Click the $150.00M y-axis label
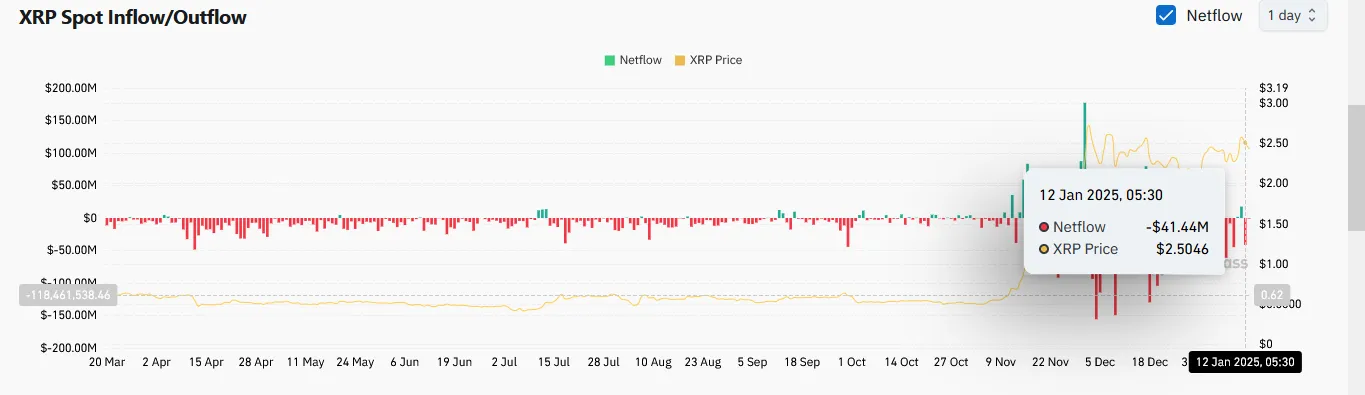 click(70, 120)
